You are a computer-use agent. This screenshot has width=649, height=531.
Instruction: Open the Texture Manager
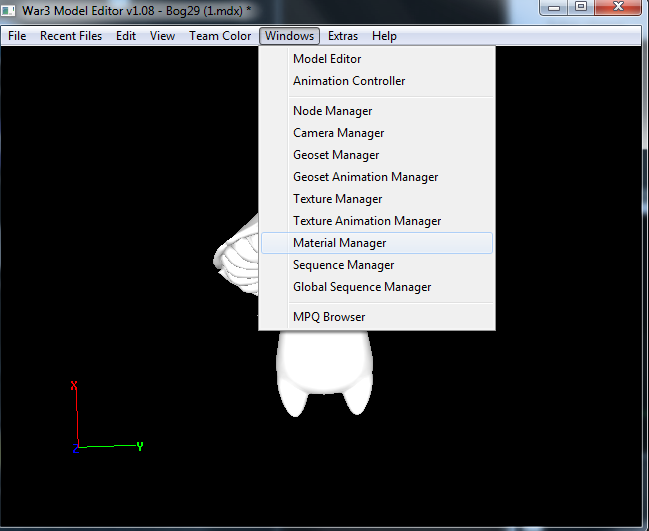377,199
